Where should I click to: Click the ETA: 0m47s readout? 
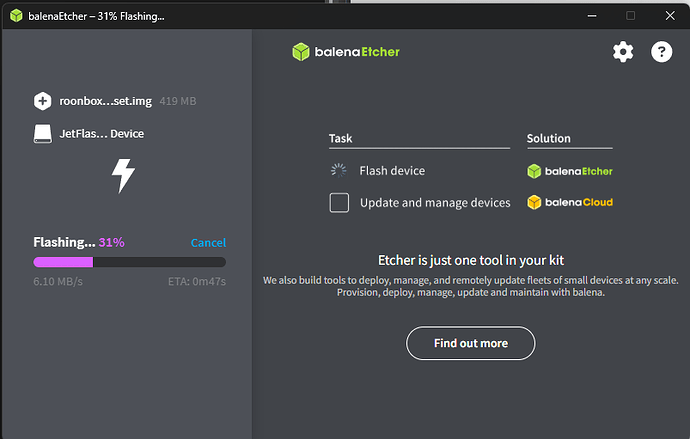(x=197, y=282)
